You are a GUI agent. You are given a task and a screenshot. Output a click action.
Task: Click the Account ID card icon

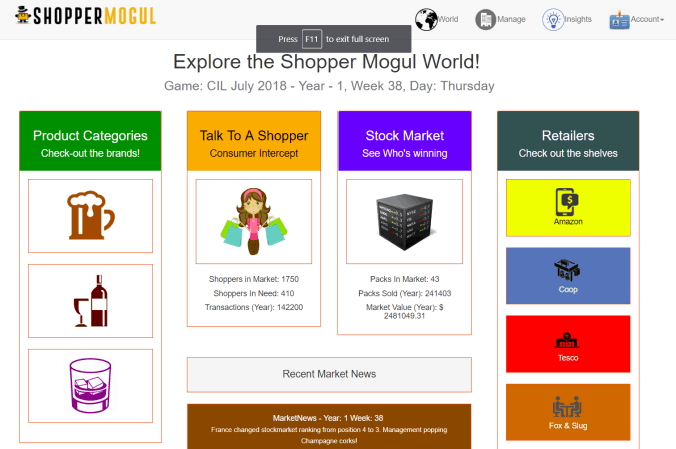tap(620, 20)
